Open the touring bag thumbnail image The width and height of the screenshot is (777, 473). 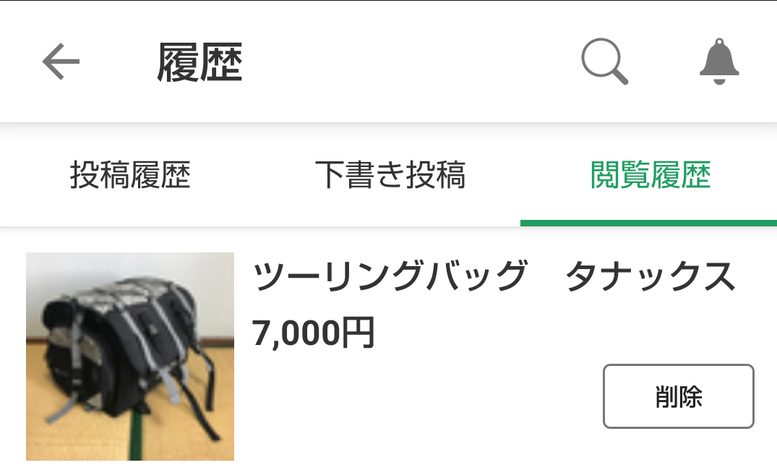pos(130,357)
